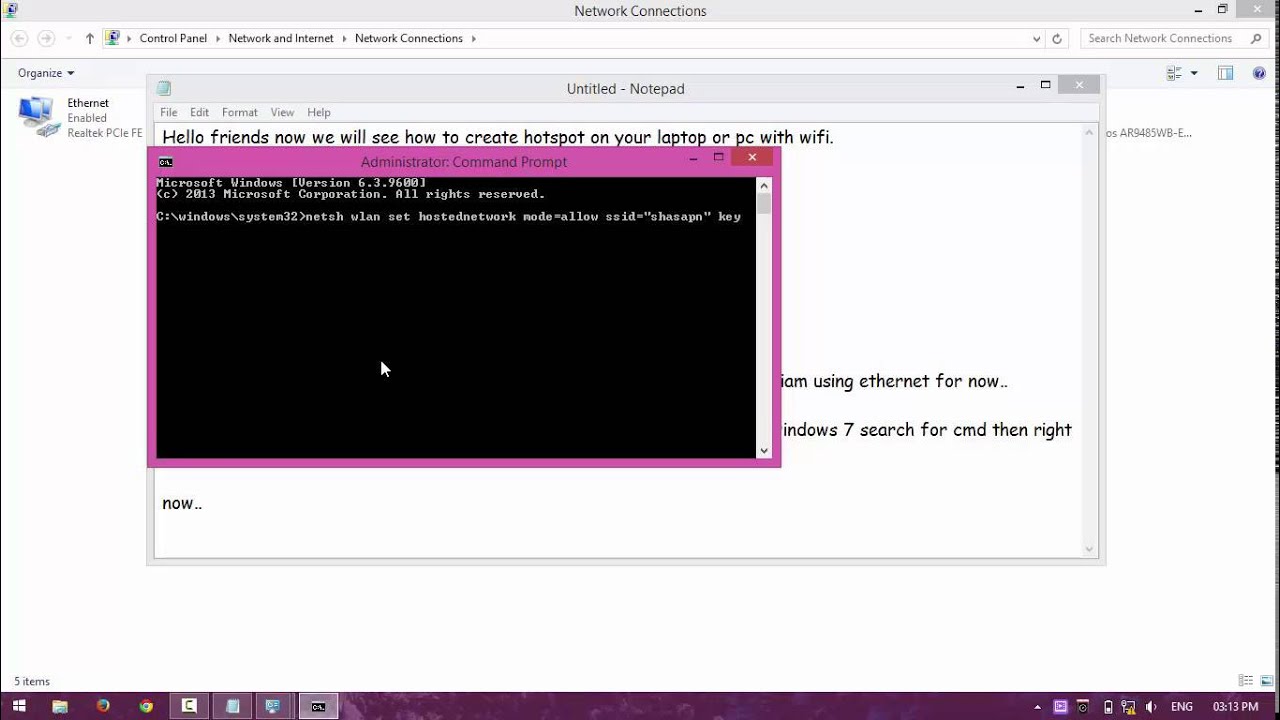
Task: Go to Network and Internet breadcrumb
Action: click(x=281, y=38)
